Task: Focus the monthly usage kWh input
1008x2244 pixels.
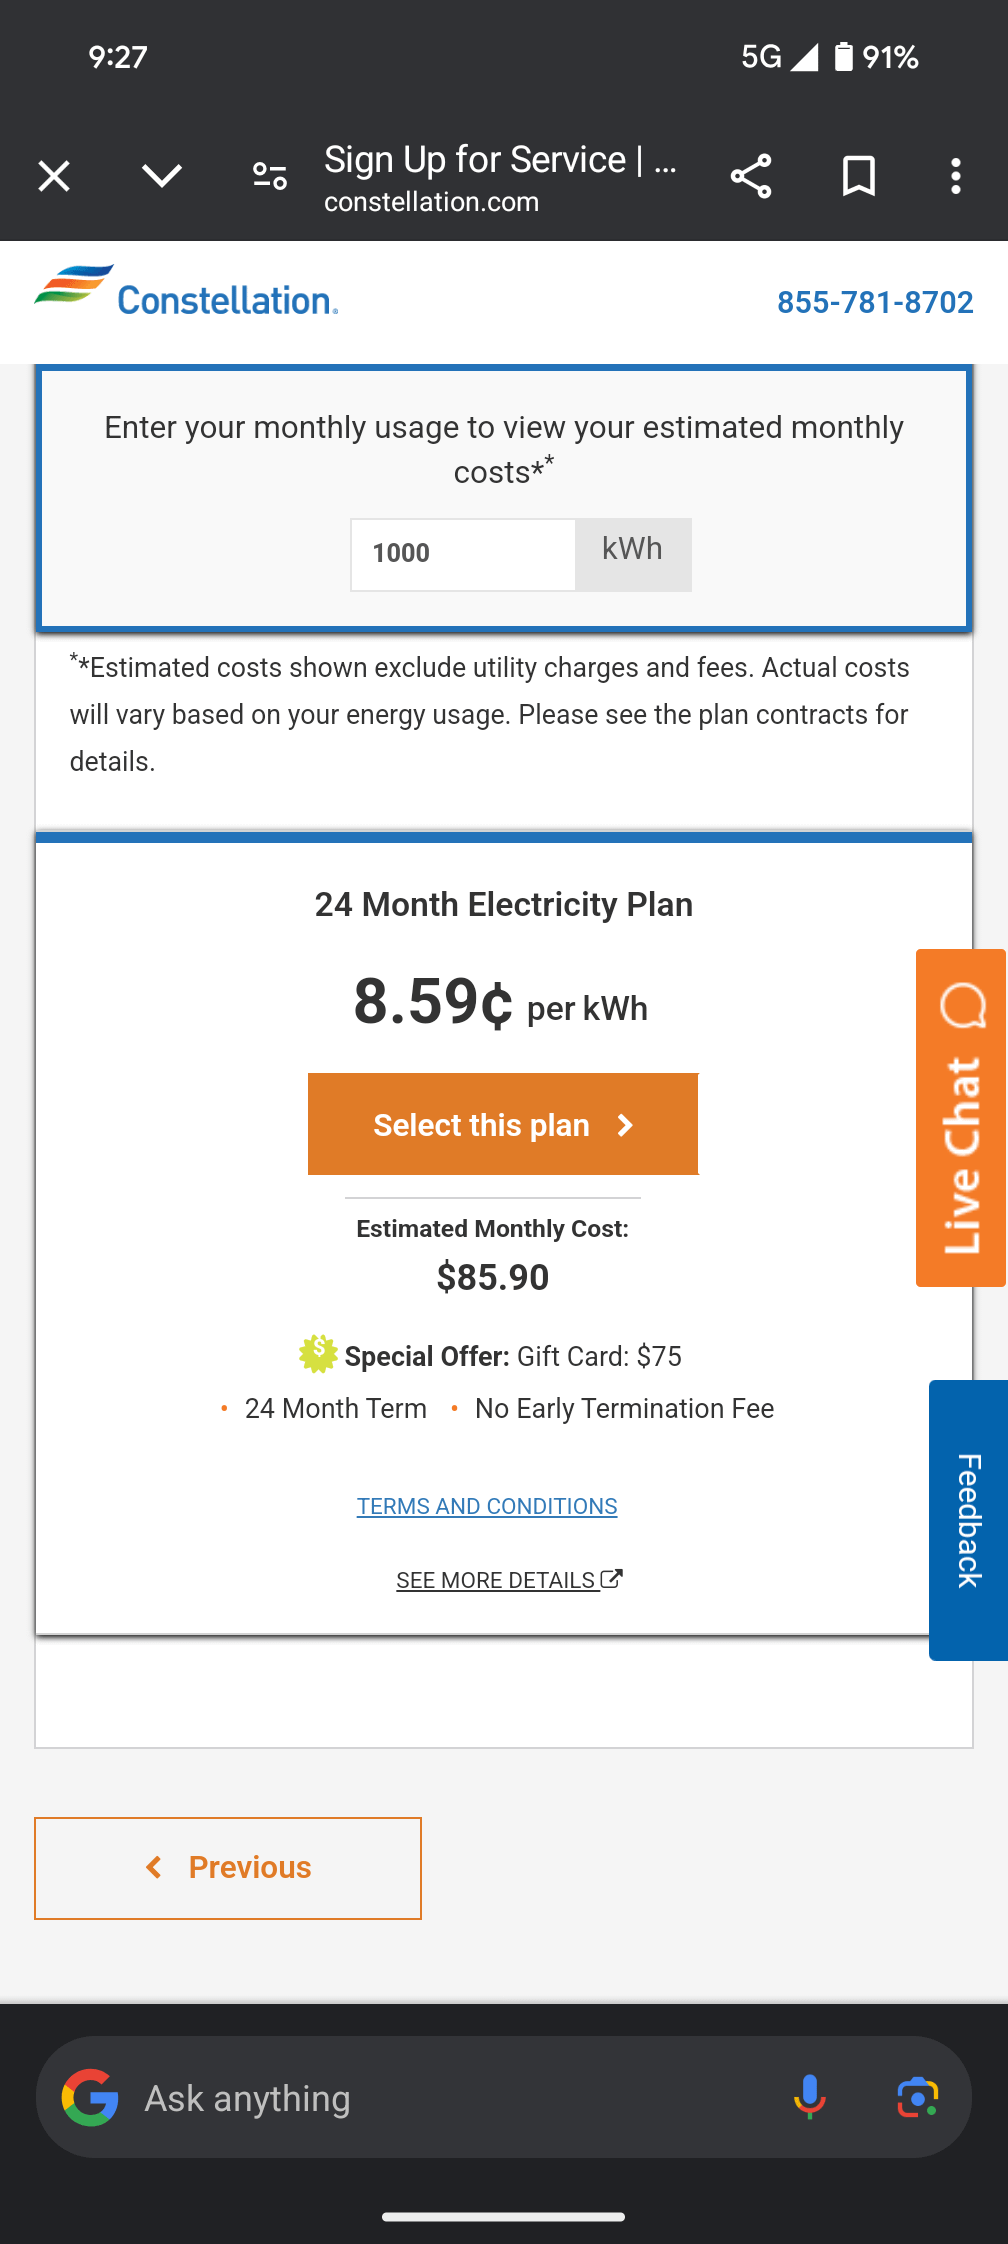Action: pyautogui.click(x=463, y=554)
